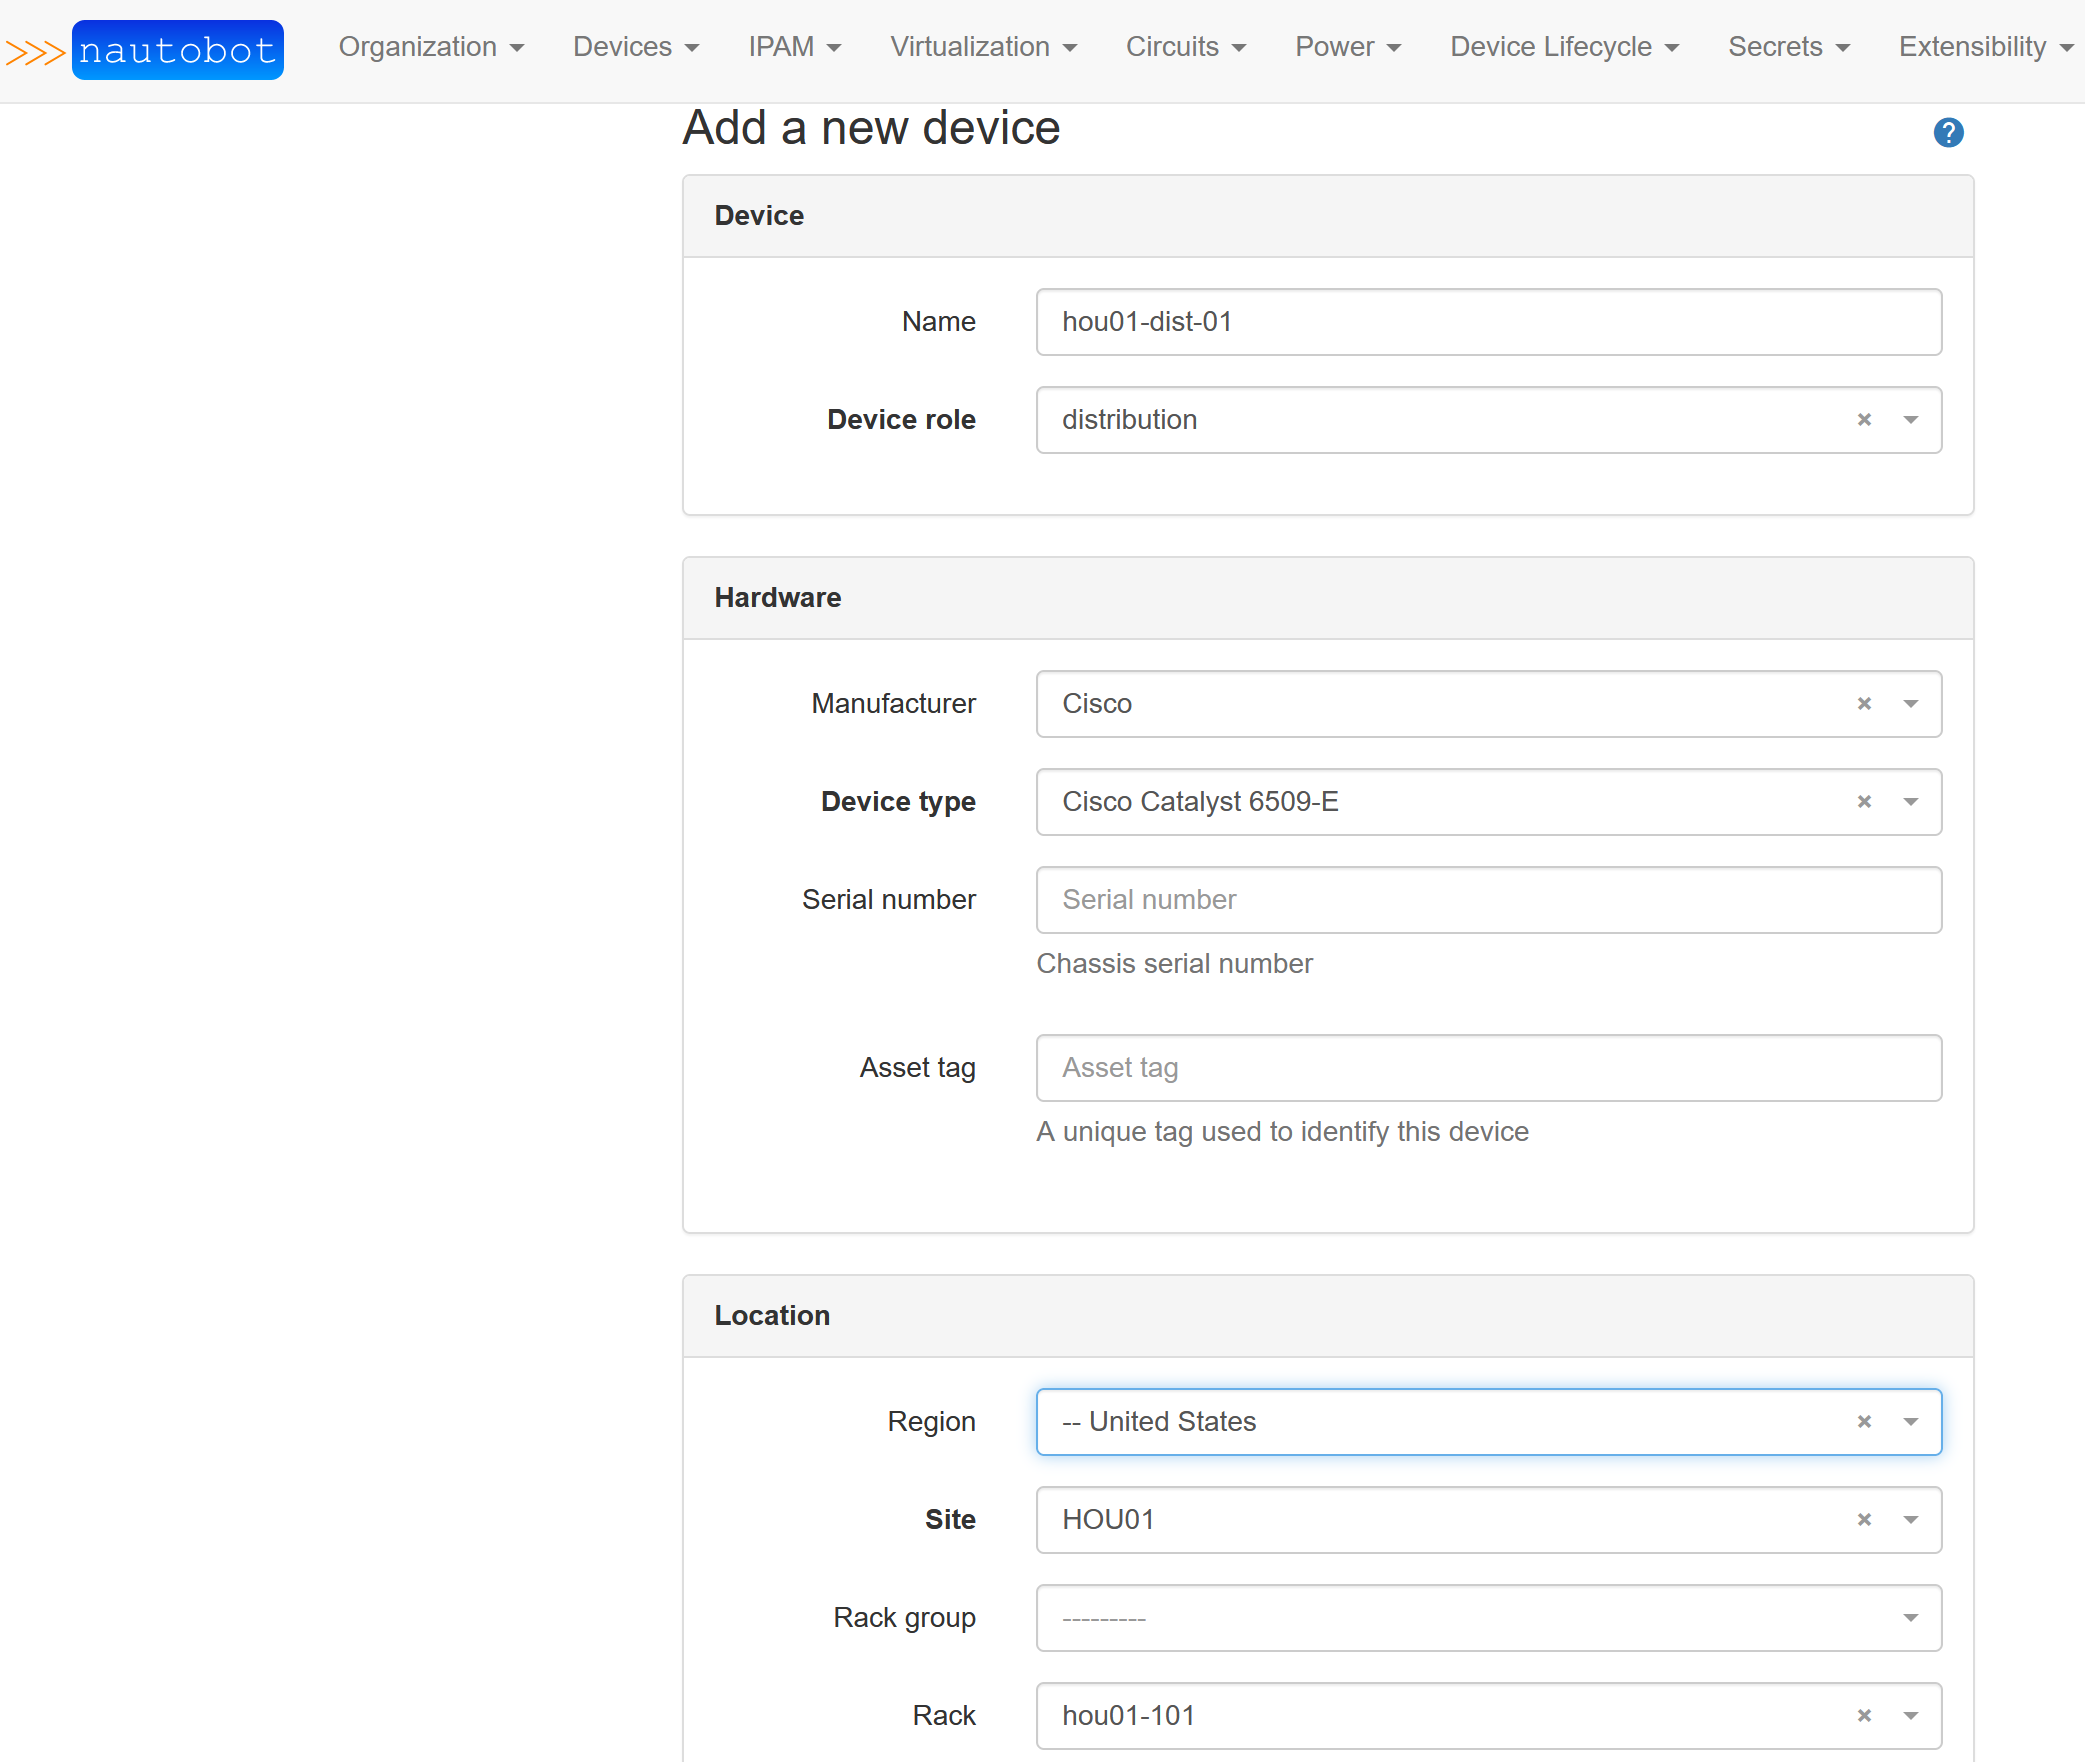Screen dimensions: 2085x1762
Task: Expand the Device role dropdown arrow
Action: 1910,420
